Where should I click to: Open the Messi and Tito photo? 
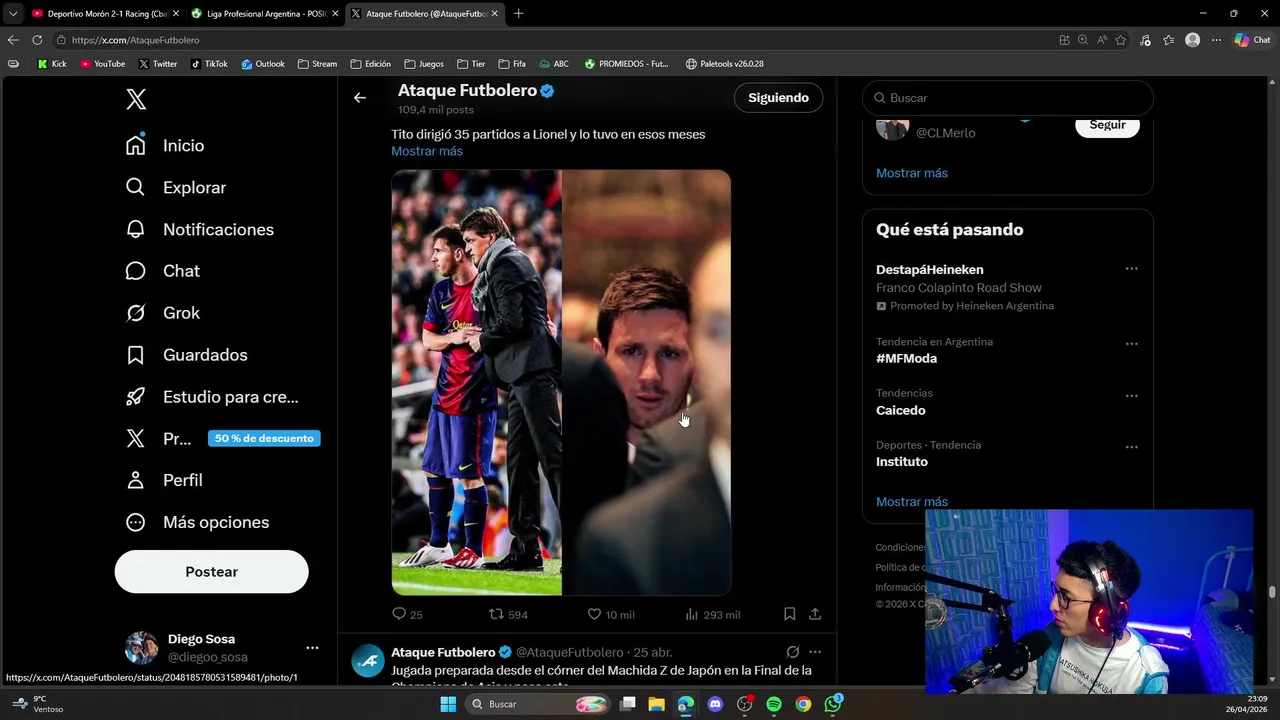[561, 382]
